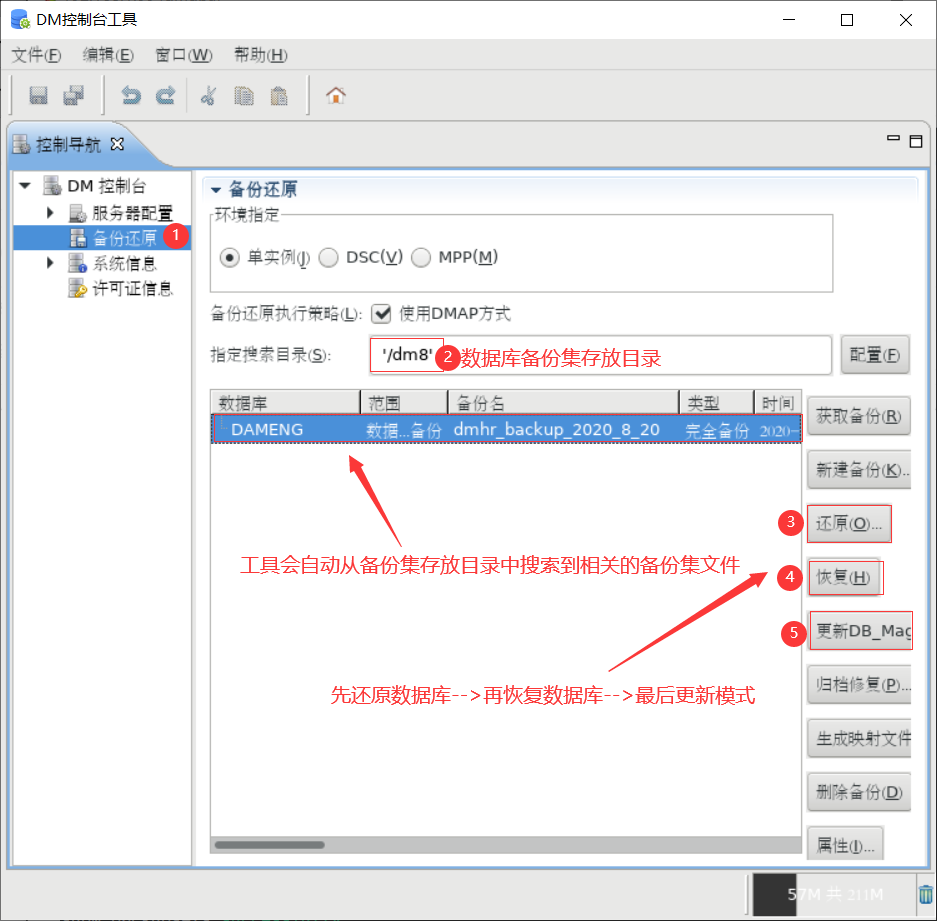Click the 数据库 column header
This screenshot has height=921, width=937.
pos(286,403)
